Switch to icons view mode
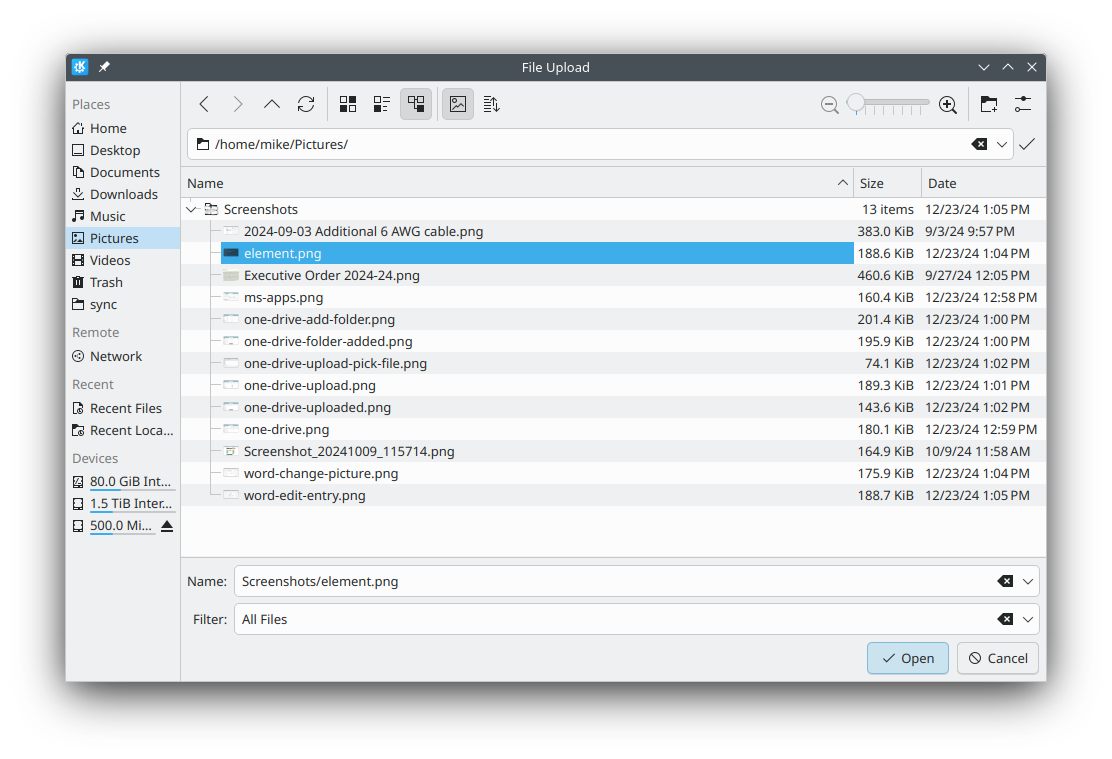 [348, 104]
